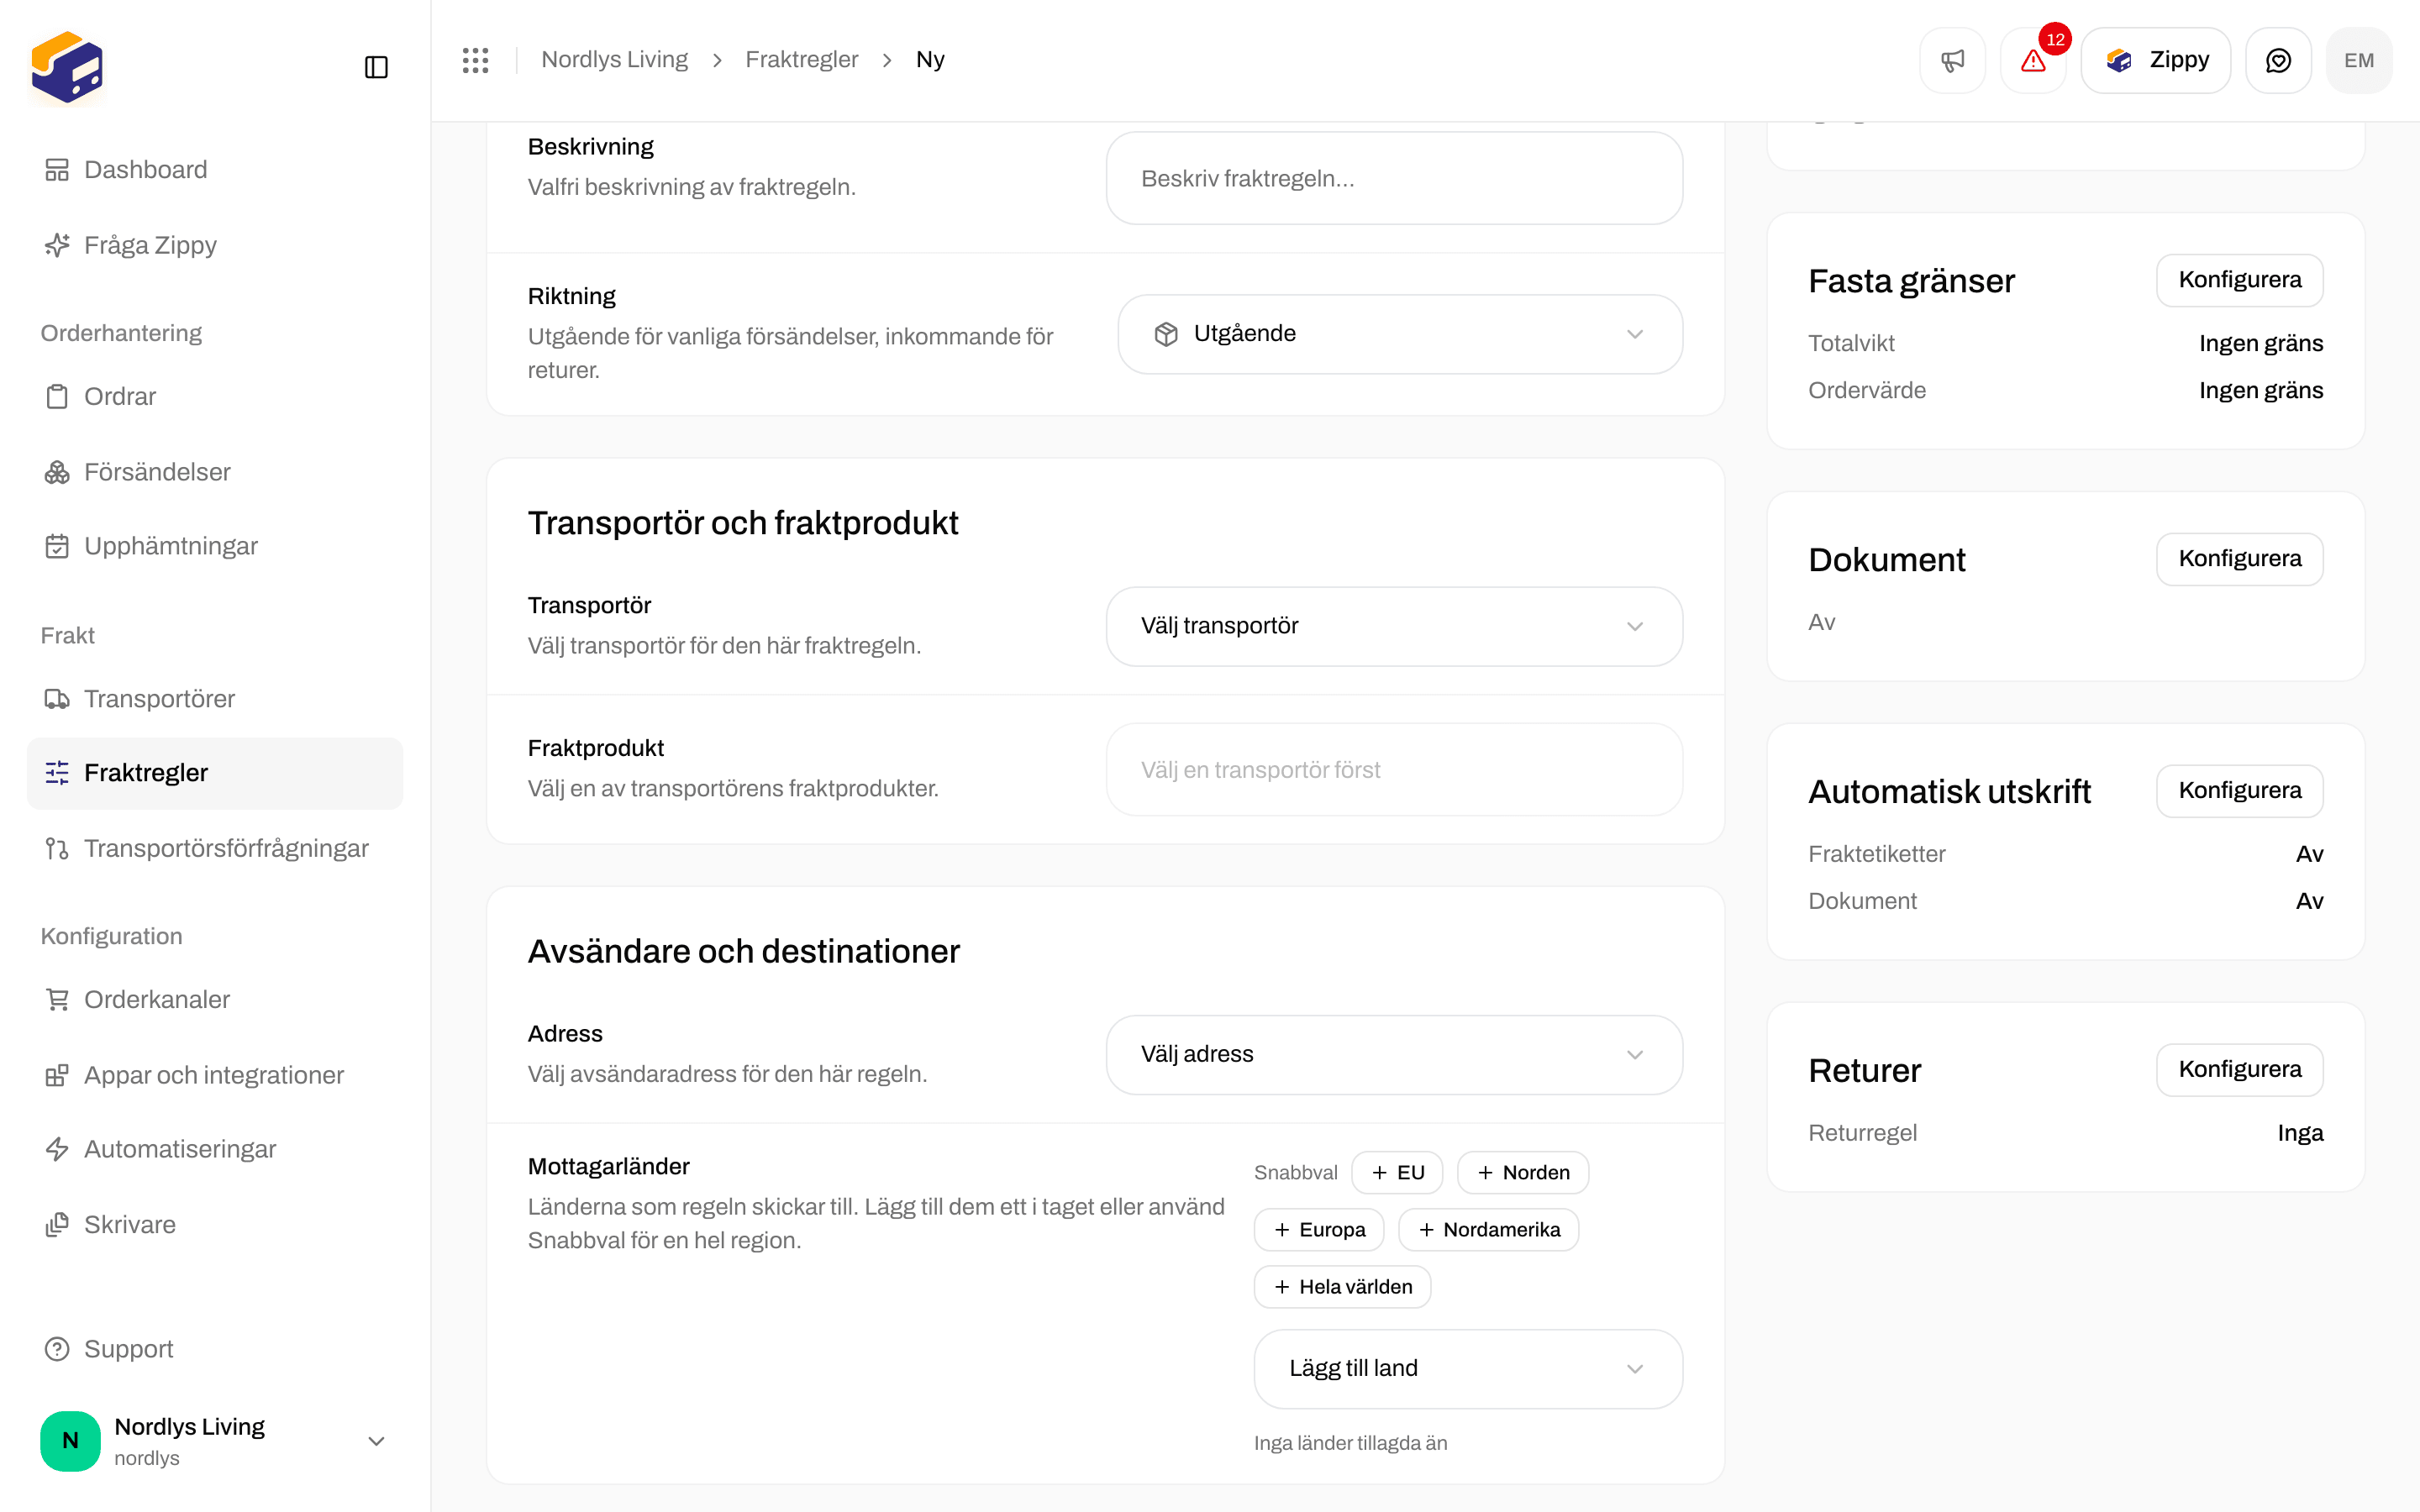
Task: Click Konfigurera for Automatisk utskrift
Action: pyautogui.click(x=2239, y=791)
